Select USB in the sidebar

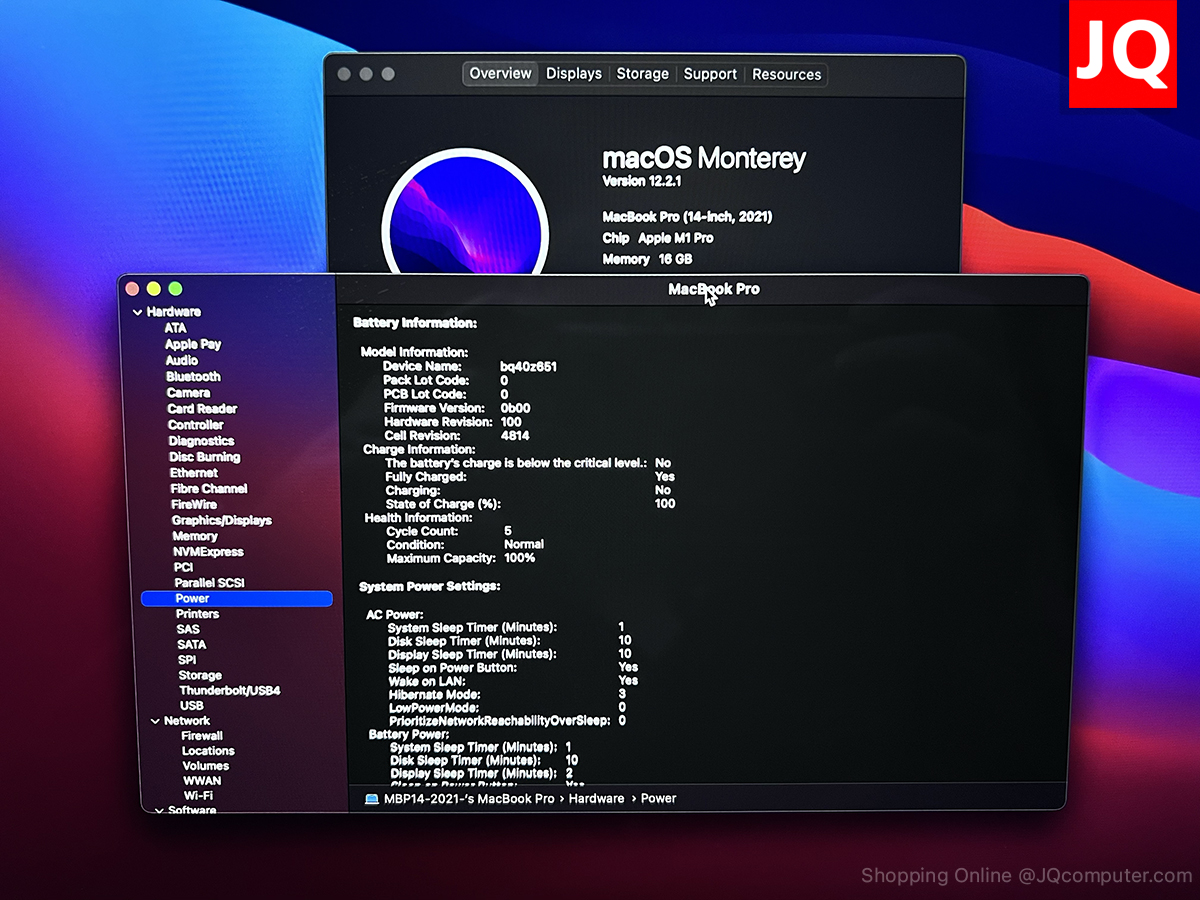[x=191, y=706]
